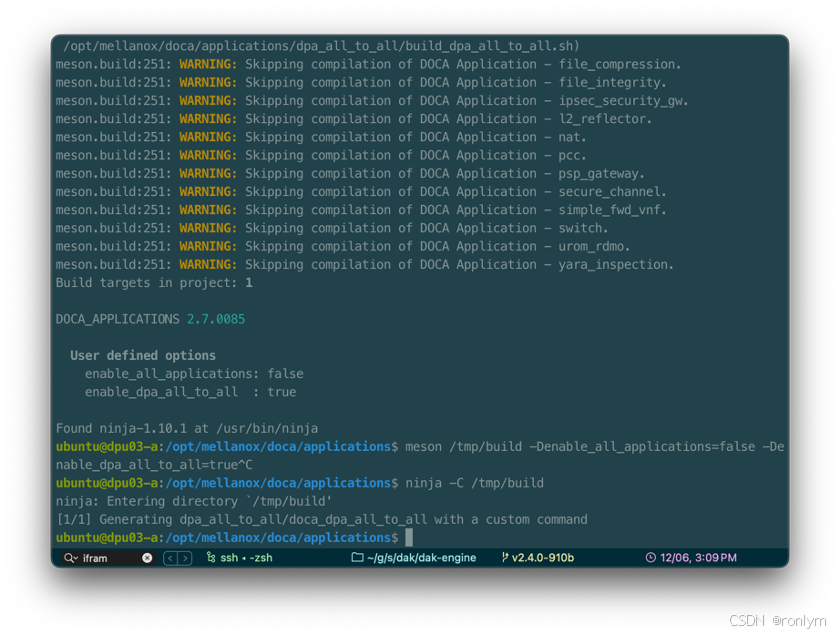Click the clock icon in status bar
840x636 pixels.
(650, 557)
